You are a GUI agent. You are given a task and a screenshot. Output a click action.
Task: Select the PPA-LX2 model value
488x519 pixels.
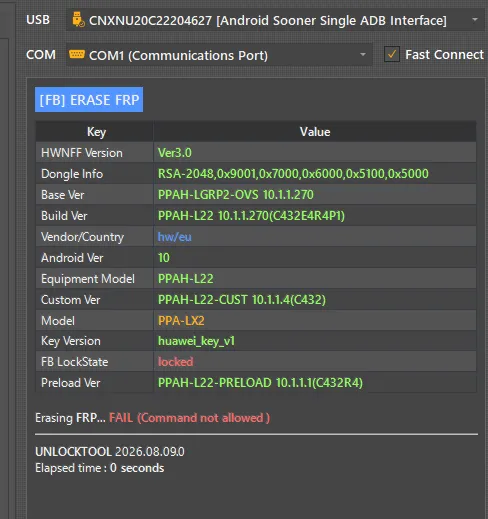315,320
